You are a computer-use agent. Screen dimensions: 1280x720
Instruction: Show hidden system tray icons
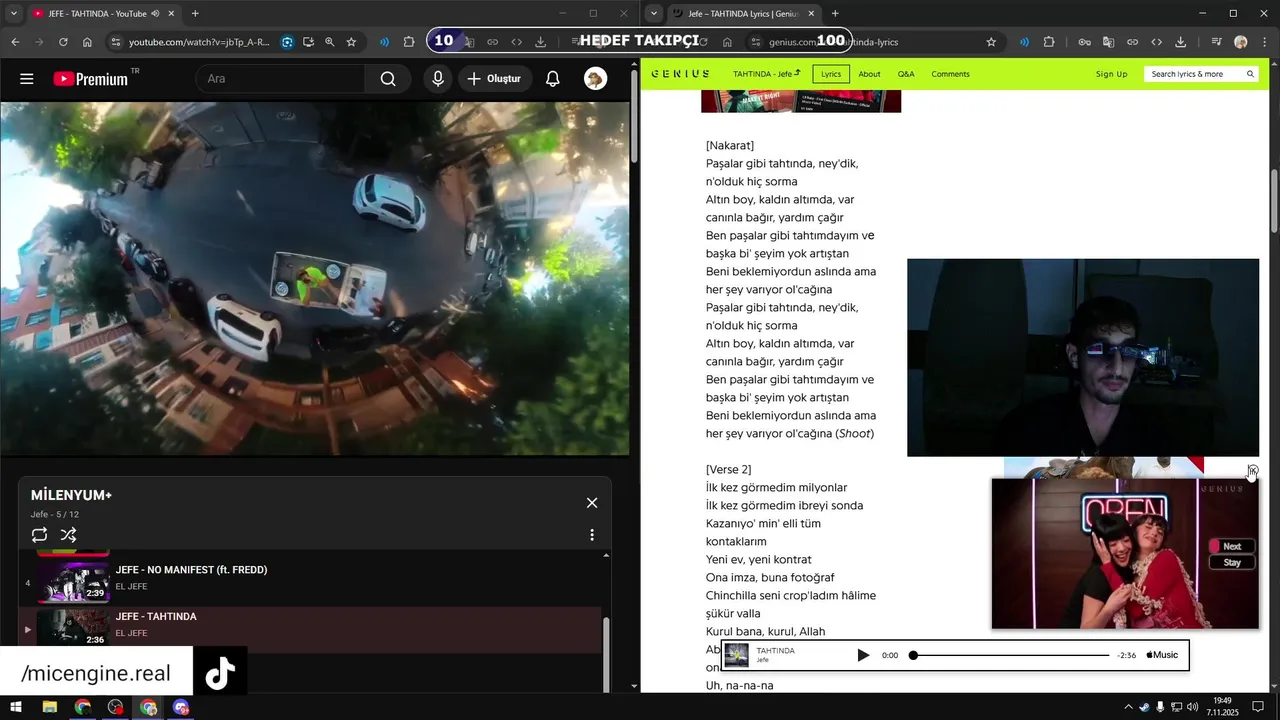coord(1128,707)
